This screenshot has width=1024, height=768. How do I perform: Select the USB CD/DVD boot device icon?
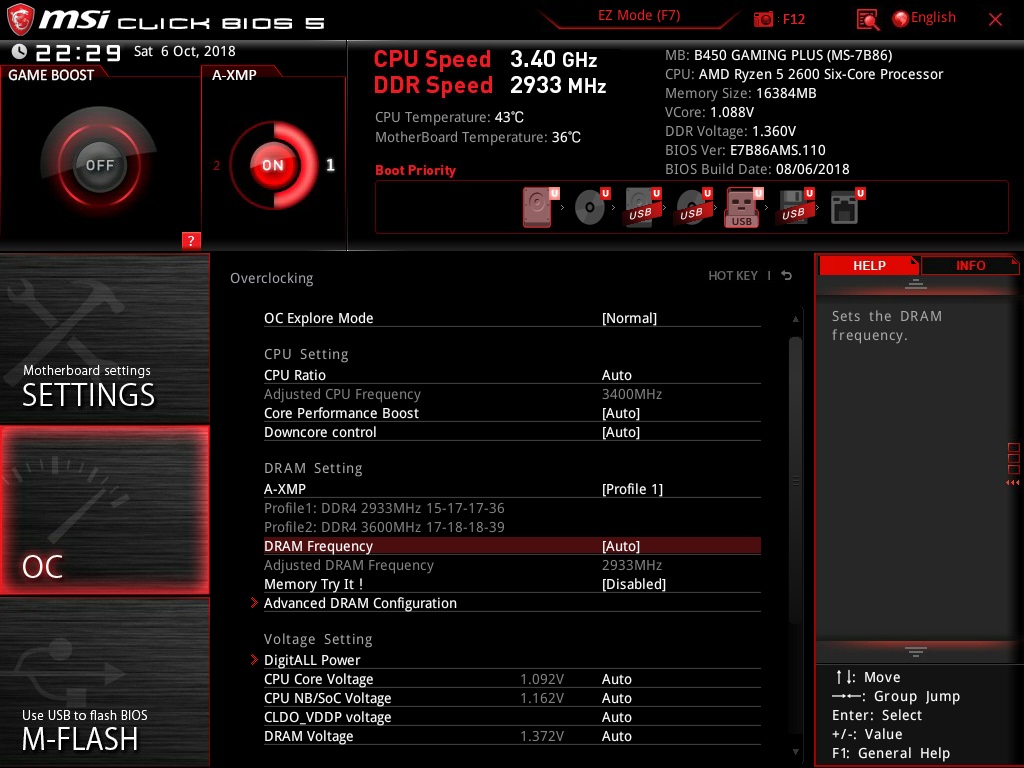[692, 207]
